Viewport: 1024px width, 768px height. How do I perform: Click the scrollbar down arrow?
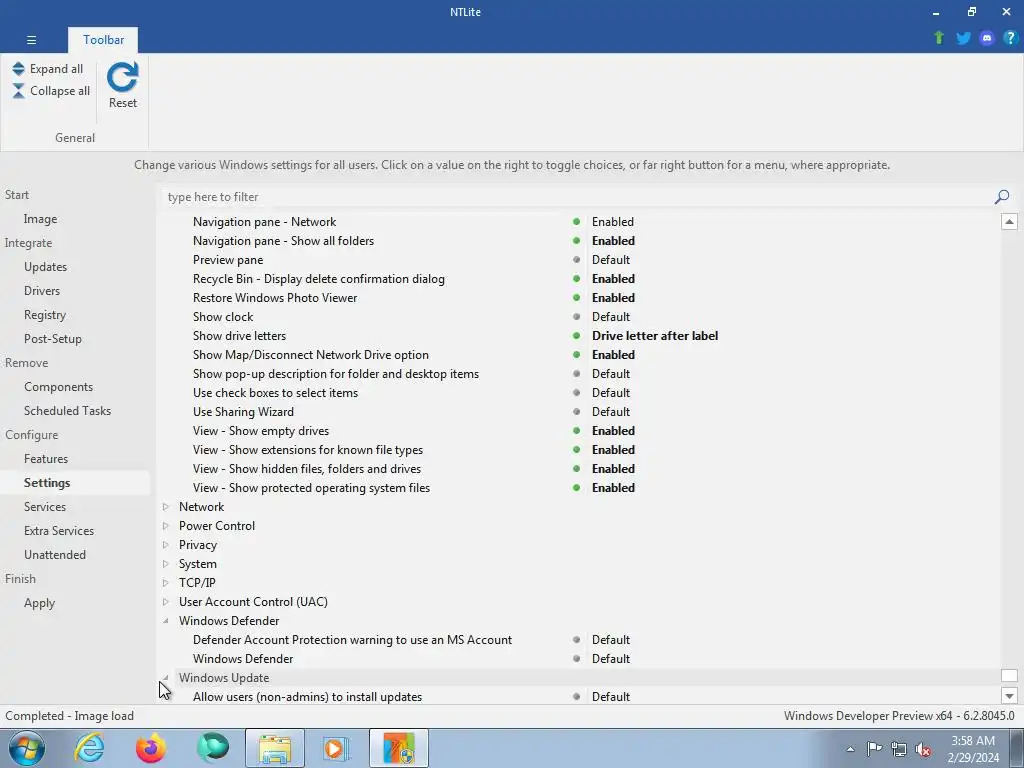tap(1009, 696)
